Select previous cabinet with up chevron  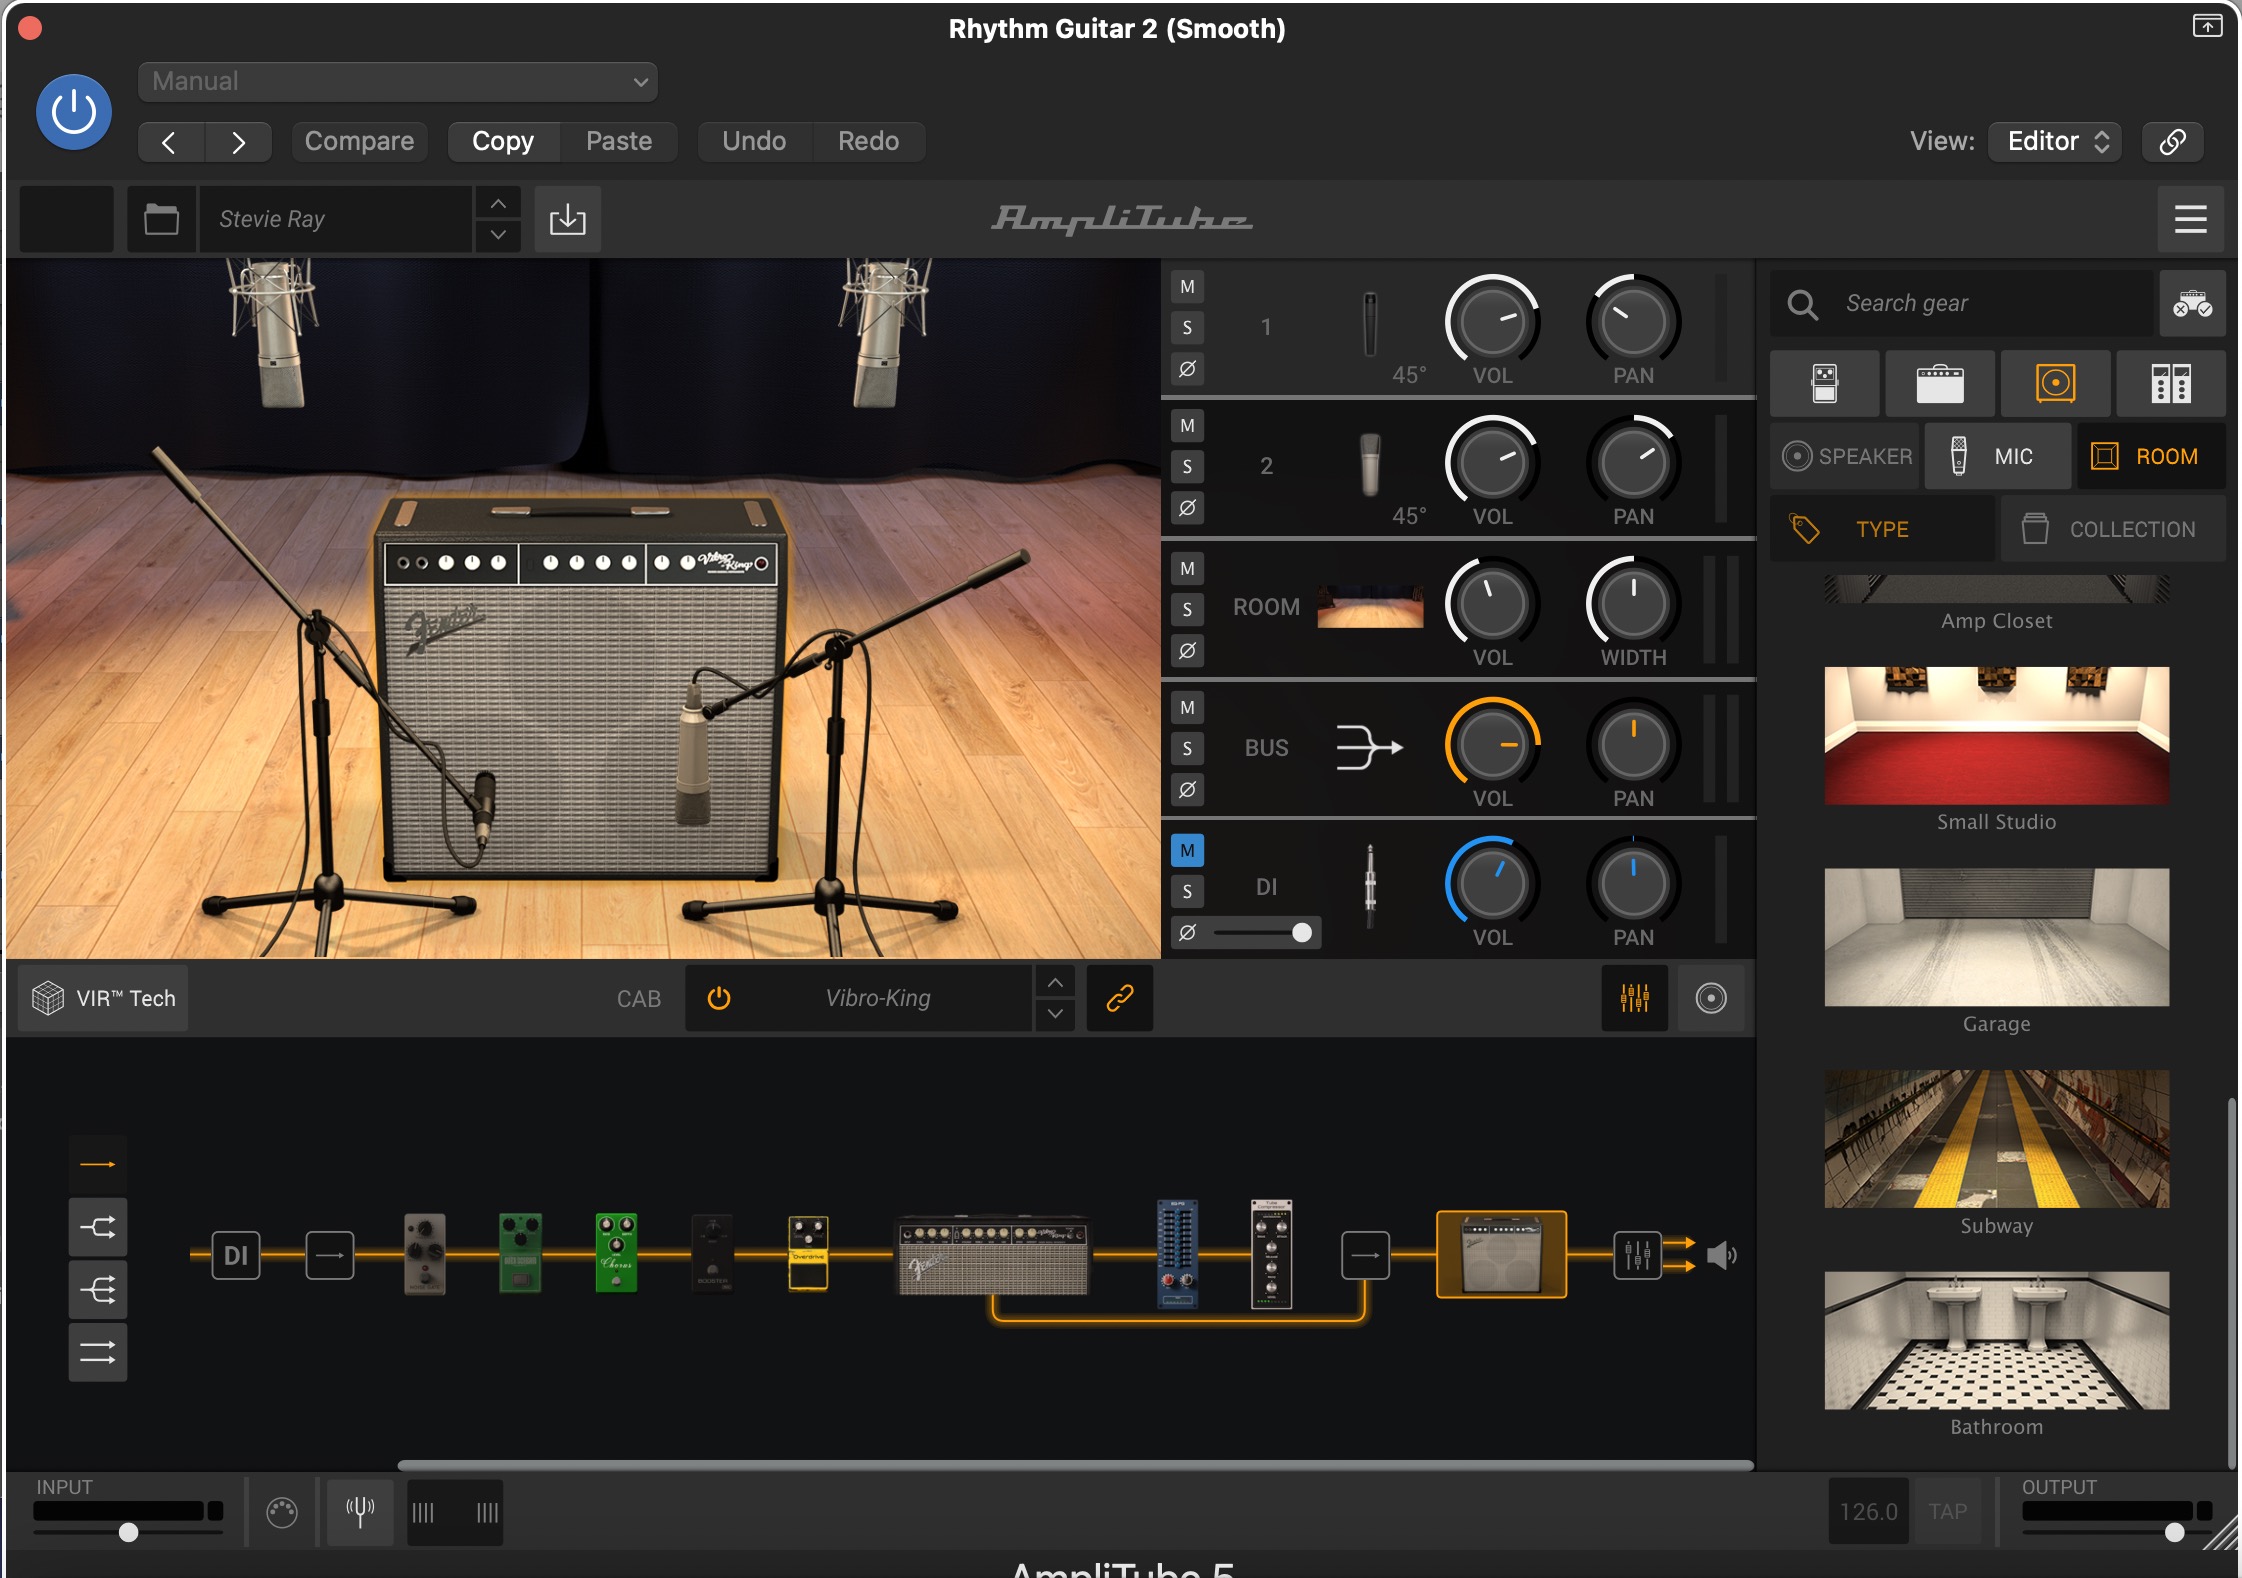(1055, 982)
